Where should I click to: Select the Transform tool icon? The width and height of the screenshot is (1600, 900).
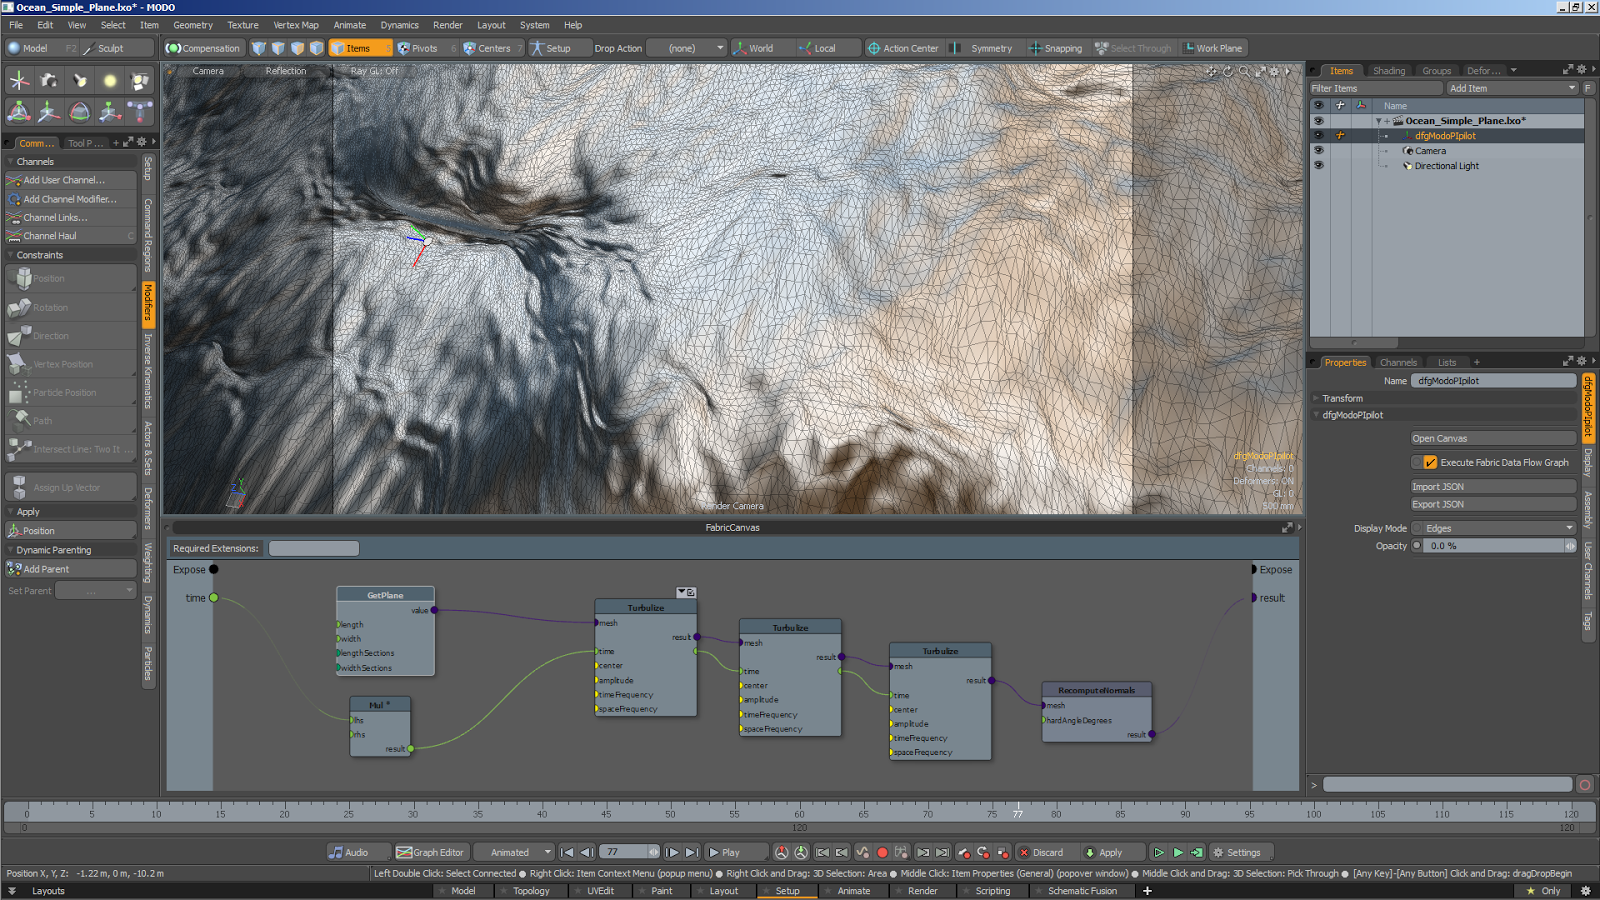19,112
